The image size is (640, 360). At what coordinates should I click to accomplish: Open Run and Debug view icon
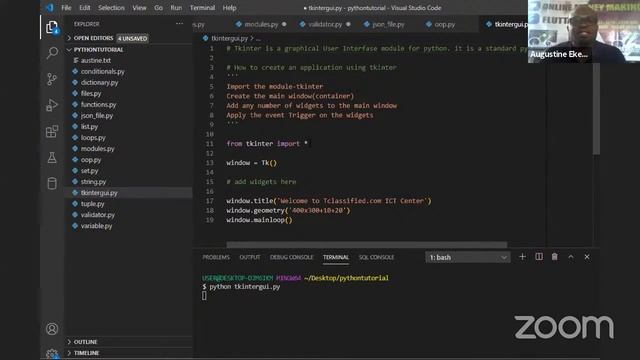pyautogui.click(x=52, y=105)
